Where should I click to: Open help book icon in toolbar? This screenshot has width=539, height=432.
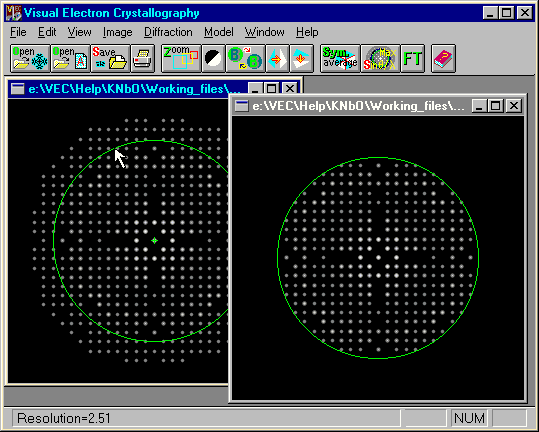click(x=443, y=58)
